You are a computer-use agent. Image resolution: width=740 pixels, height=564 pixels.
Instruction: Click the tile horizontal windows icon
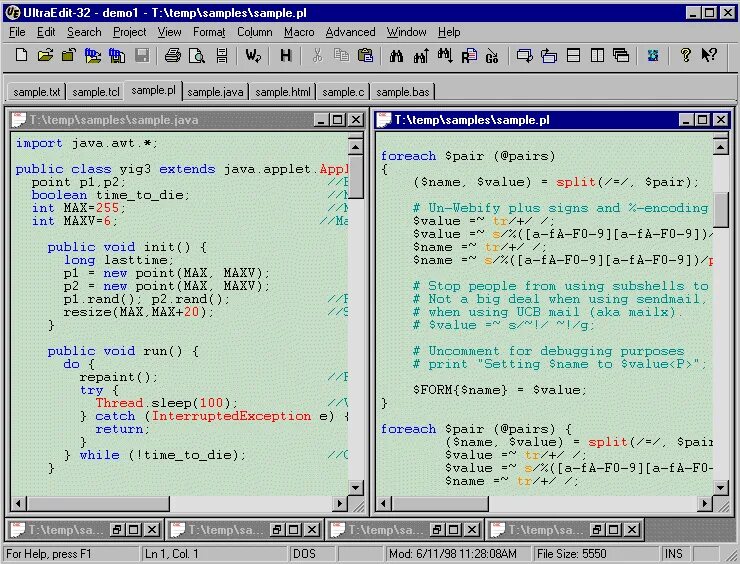tap(573, 55)
